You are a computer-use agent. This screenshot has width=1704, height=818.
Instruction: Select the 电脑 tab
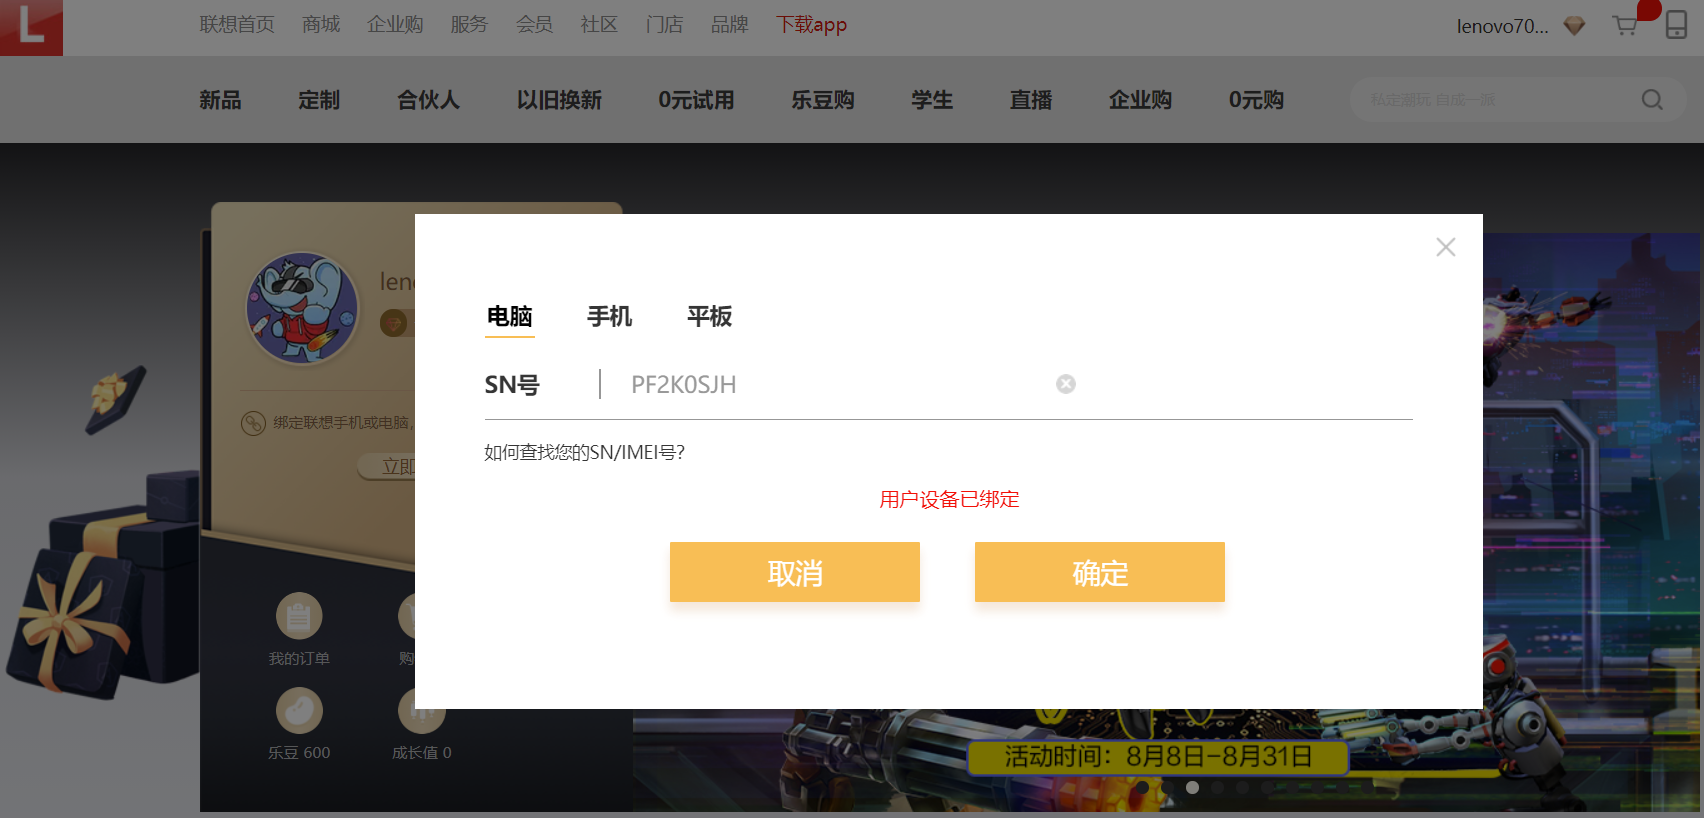coord(510,317)
